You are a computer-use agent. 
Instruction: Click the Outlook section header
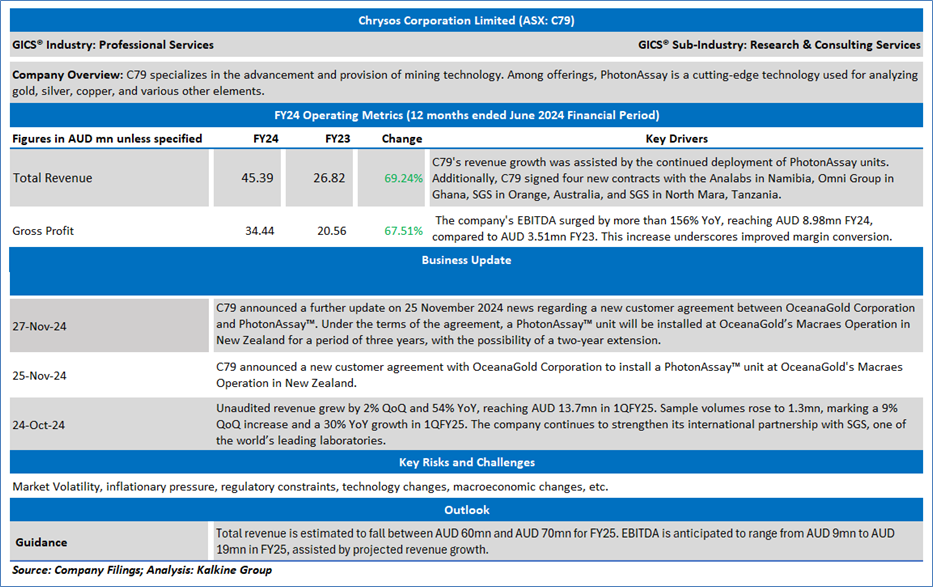[x=466, y=510]
